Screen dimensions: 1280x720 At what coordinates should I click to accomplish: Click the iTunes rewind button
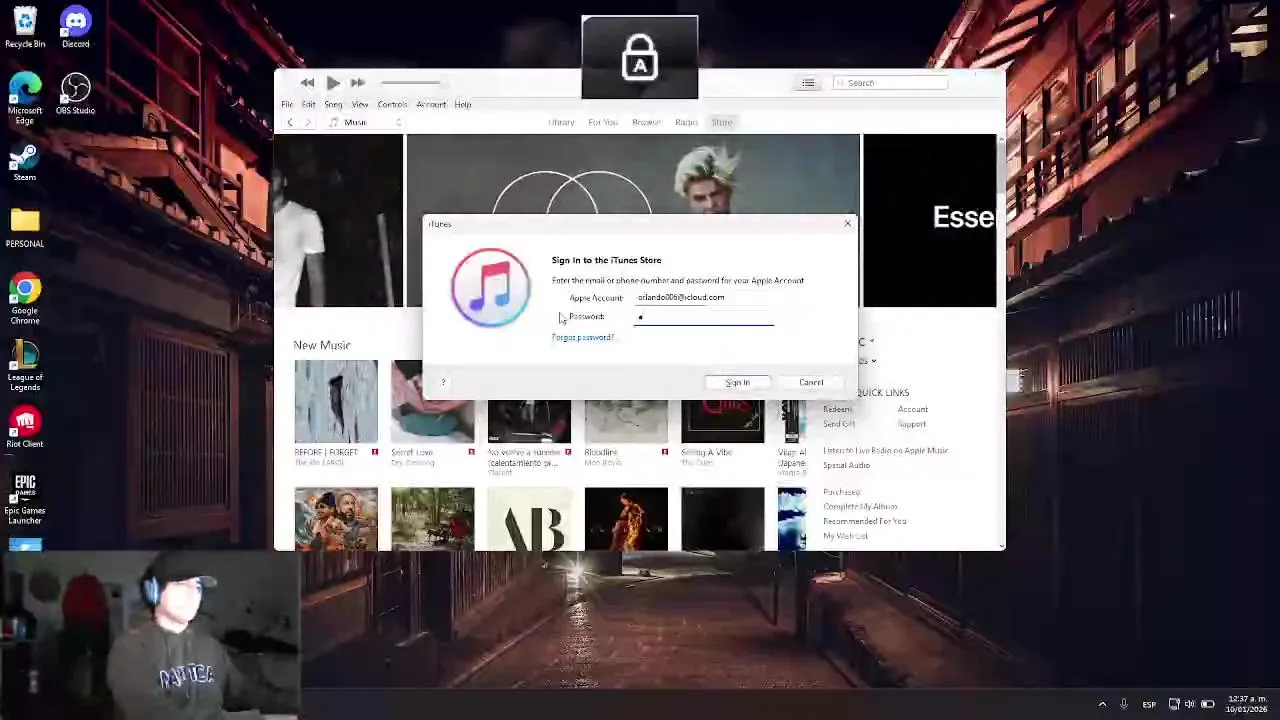coord(307,83)
